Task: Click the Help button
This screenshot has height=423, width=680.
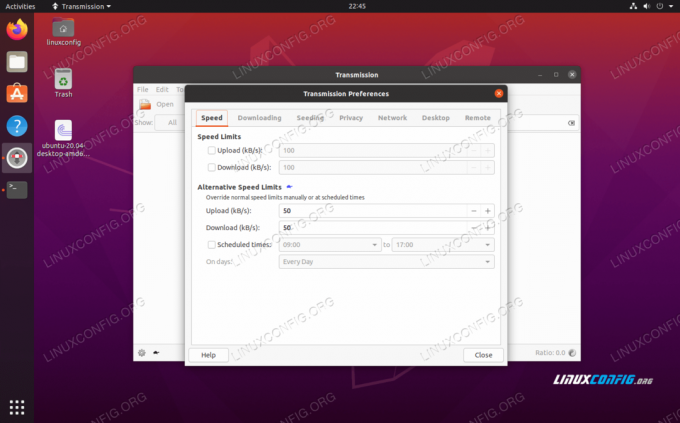Action: click(208, 355)
